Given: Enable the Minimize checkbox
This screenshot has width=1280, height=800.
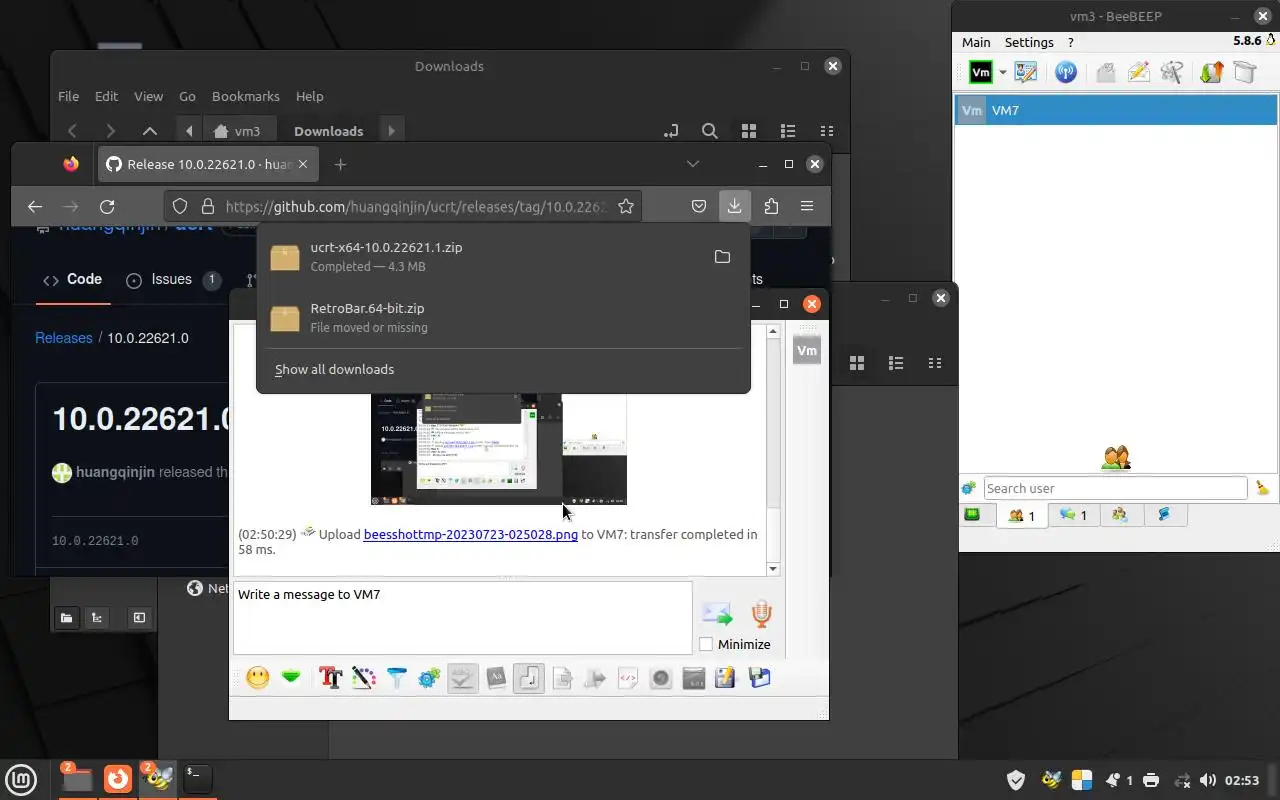Looking at the screenshot, I should 706,644.
